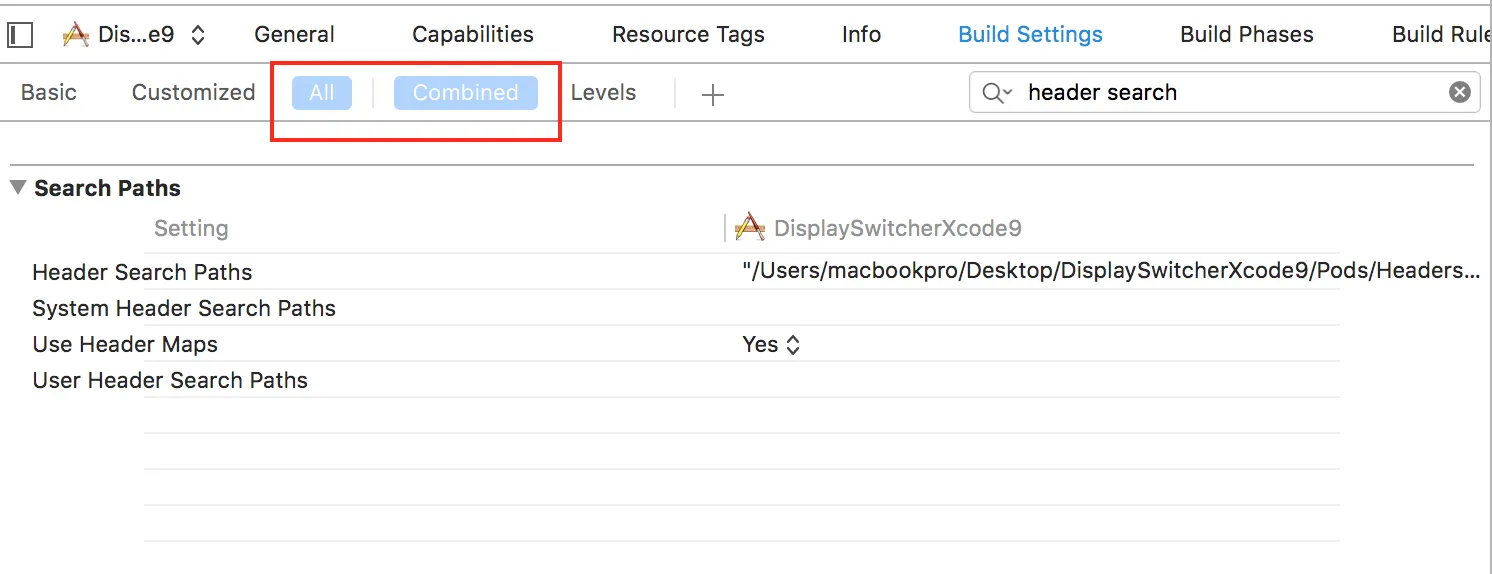Switch to the General tab
The image size is (1492, 574).
pos(294,34)
